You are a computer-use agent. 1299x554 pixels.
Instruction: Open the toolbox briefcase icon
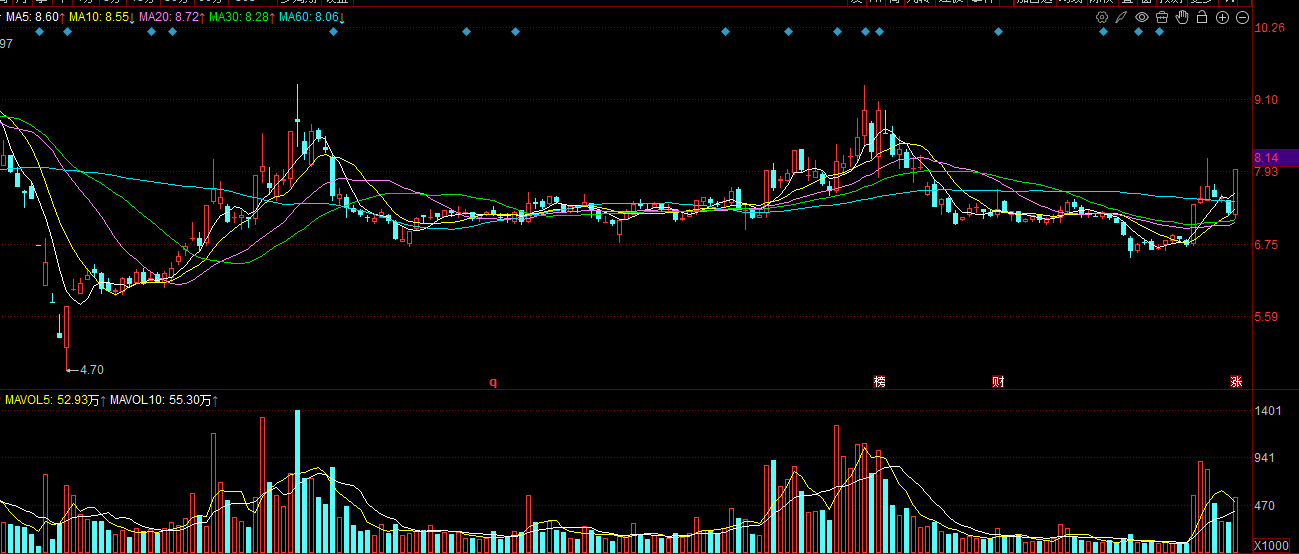click(x=1162, y=18)
